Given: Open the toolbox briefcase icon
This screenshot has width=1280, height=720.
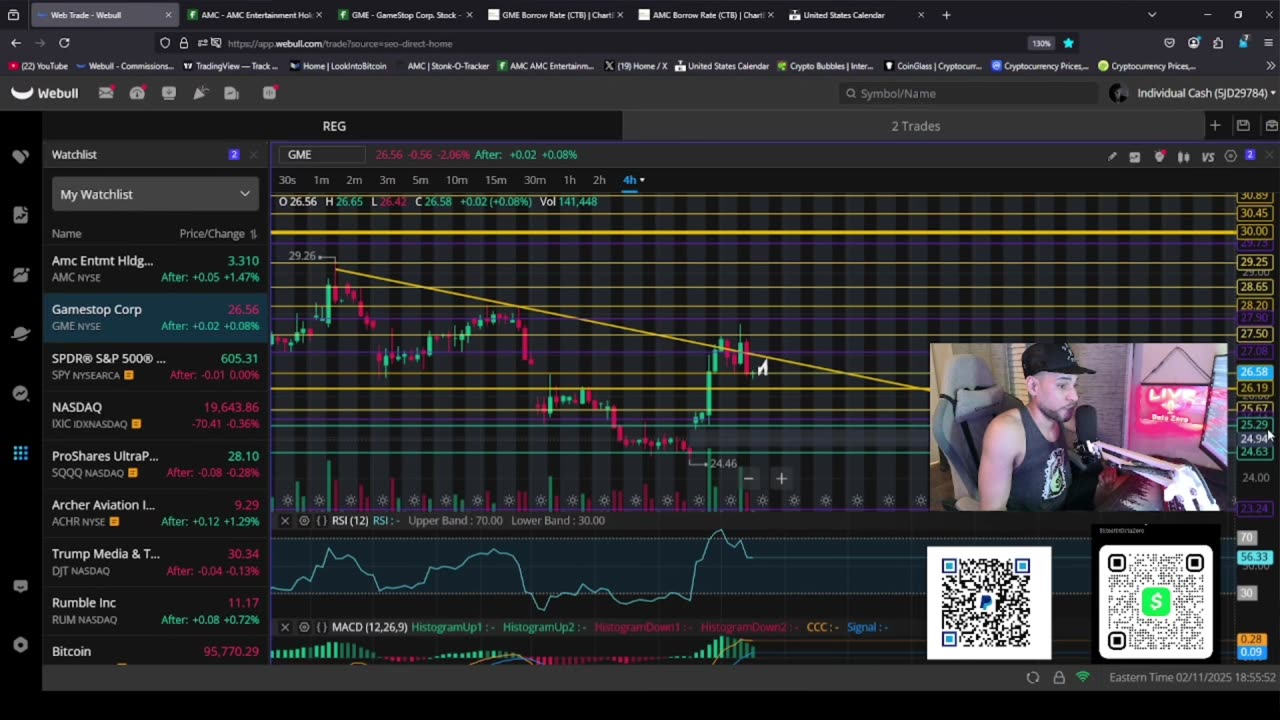Looking at the screenshot, I should click(x=1271, y=126).
